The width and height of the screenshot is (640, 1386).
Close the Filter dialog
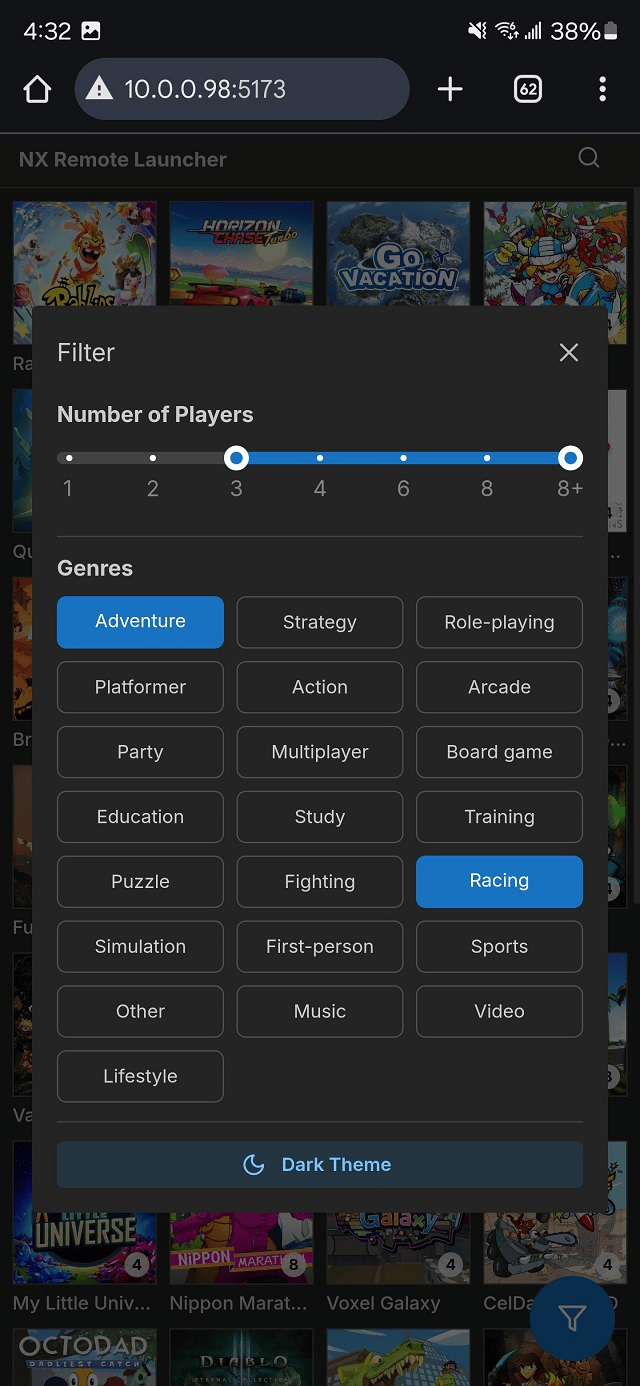click(x=568, y=352)
